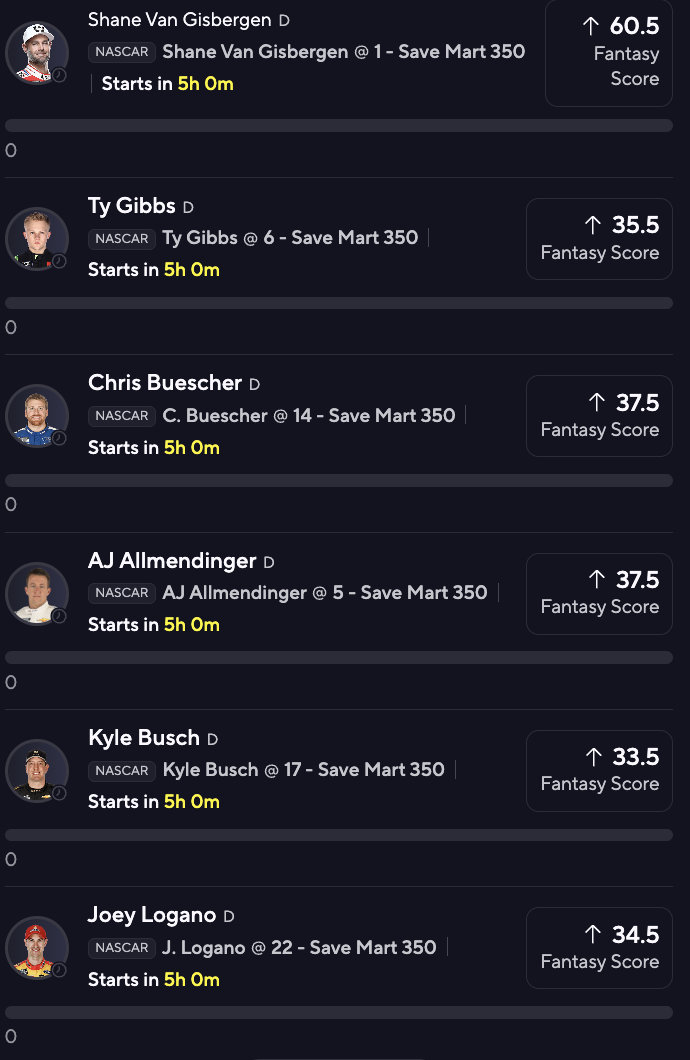Image resolution: width=690 pixels, height=1060 pixels.
Task: Select Ty Gibbs' 35.5 Fantasy Score box
Action: pos(599,238)
